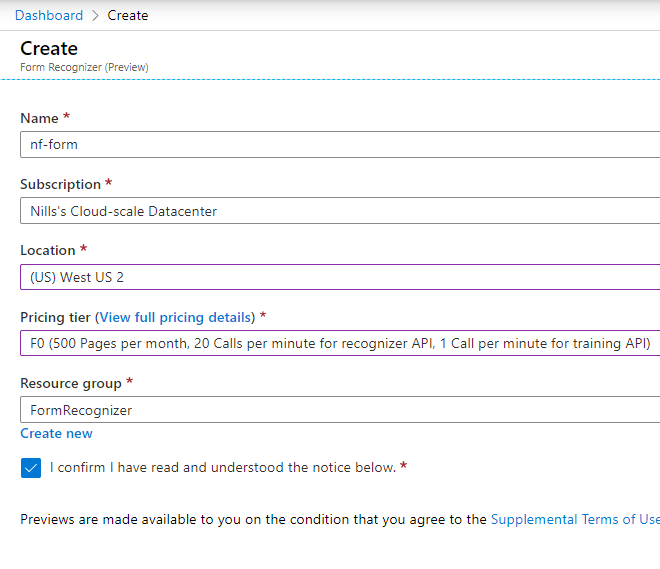Image resolution: width=660 pixels, height=569 pixels.
Task: Open the Location dropdown showing West US 2
Action: click(340, 277)
